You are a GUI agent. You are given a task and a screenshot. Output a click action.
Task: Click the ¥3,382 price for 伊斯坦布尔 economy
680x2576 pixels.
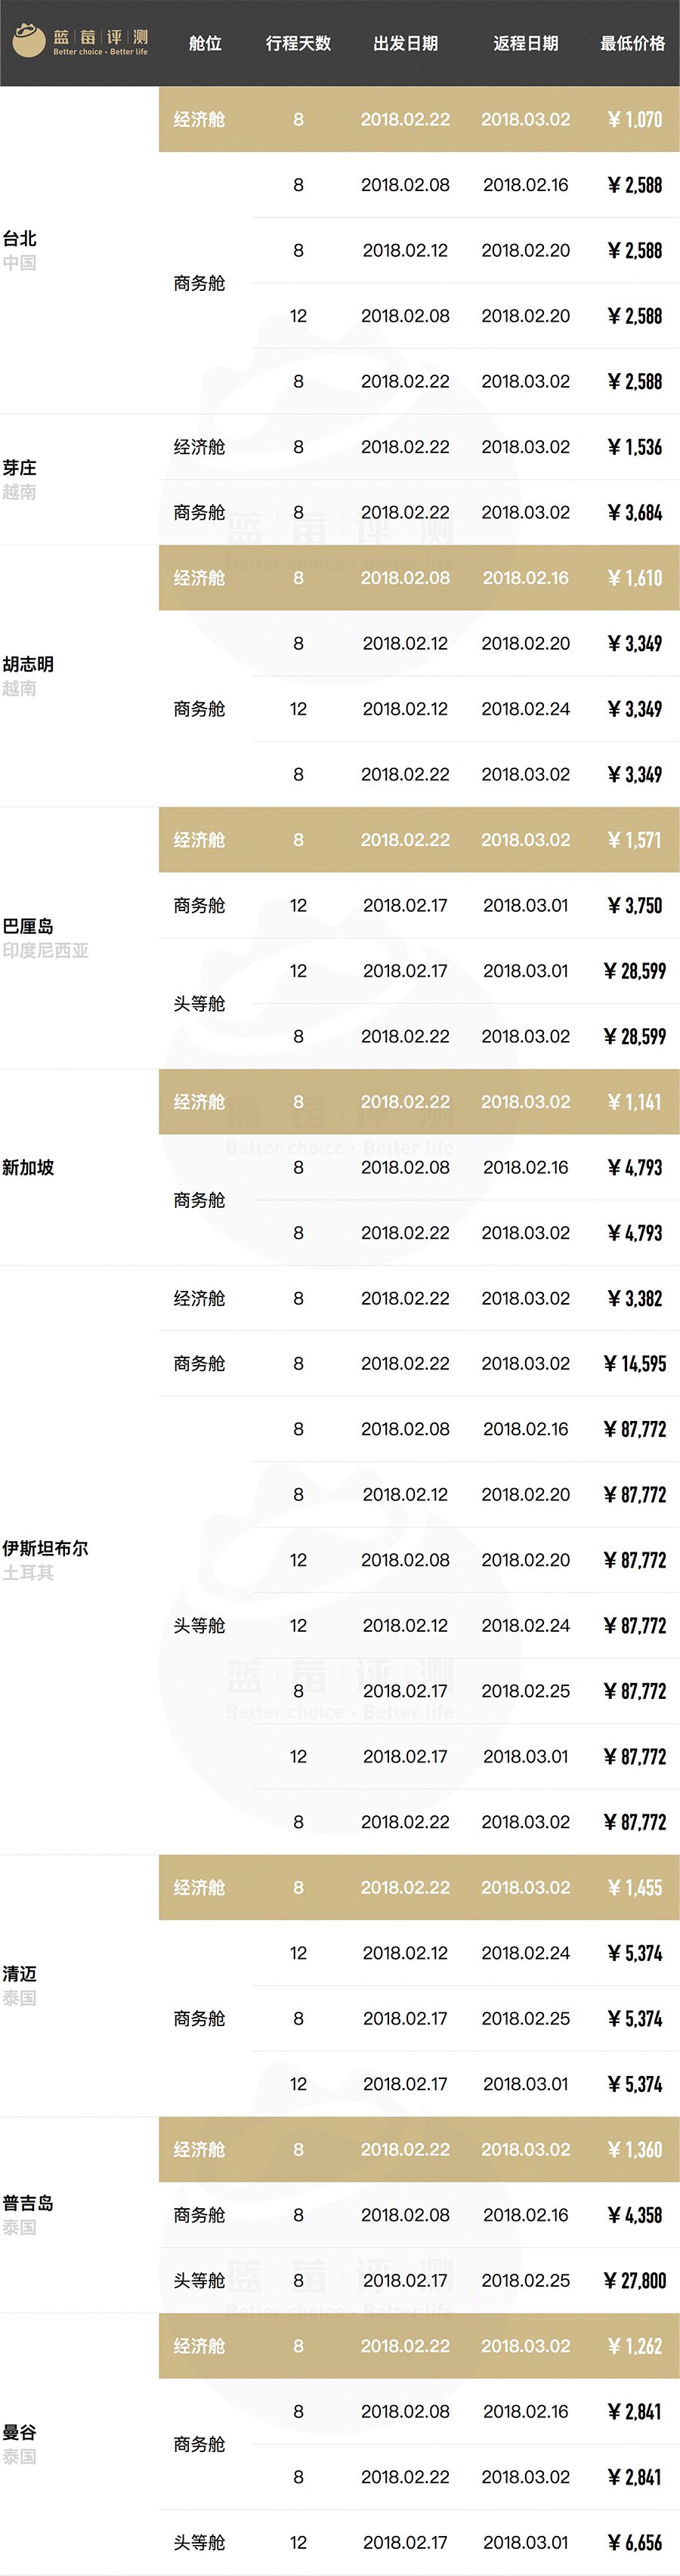635,1298
